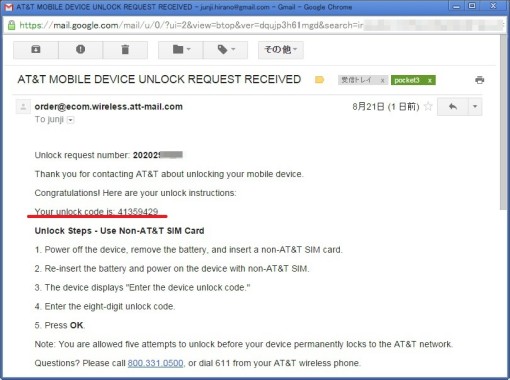Click the sender avatar icon
The width and height of the screenshot is (510, 380).
click(23, 107)
